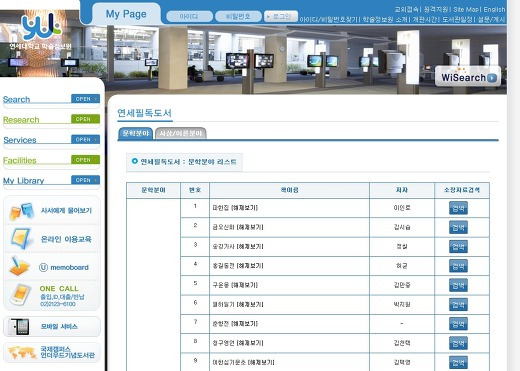Image resolution: width=520 pixels, height=371 pixels.
Task: Open 해제보기 link for book number 8
Action: [250, 343]
